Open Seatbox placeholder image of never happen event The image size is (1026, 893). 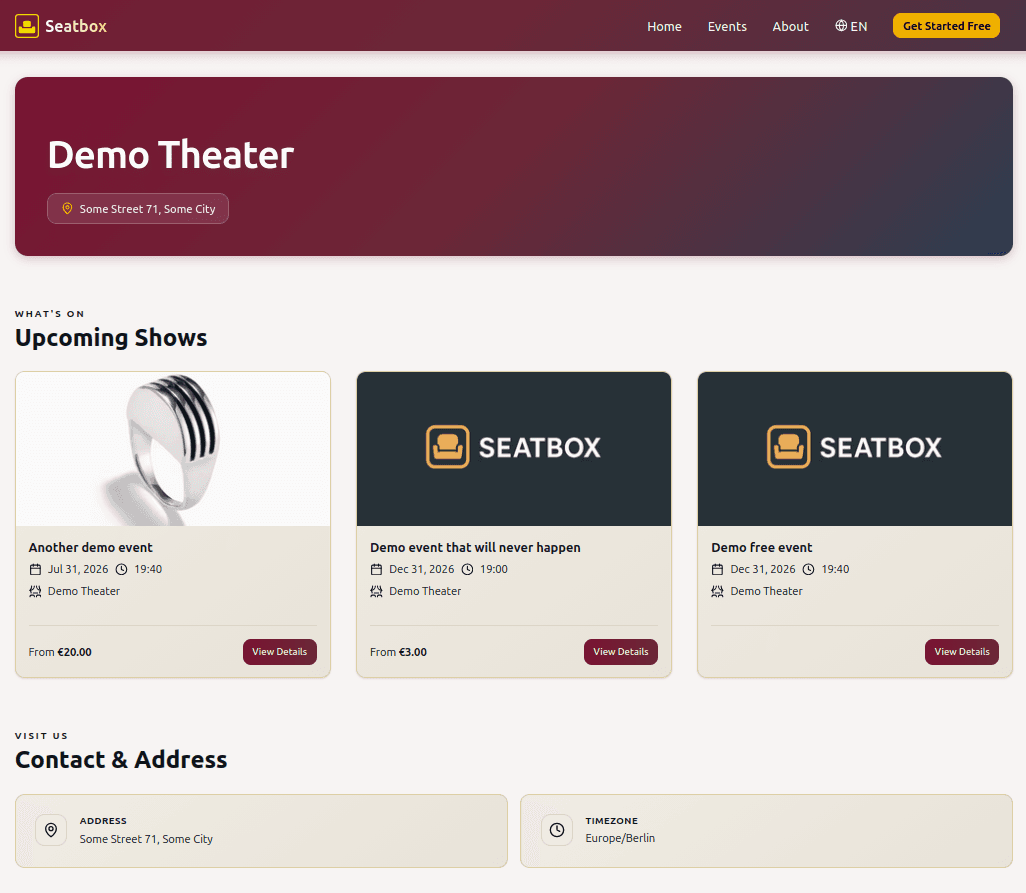(x=514, y=449)
